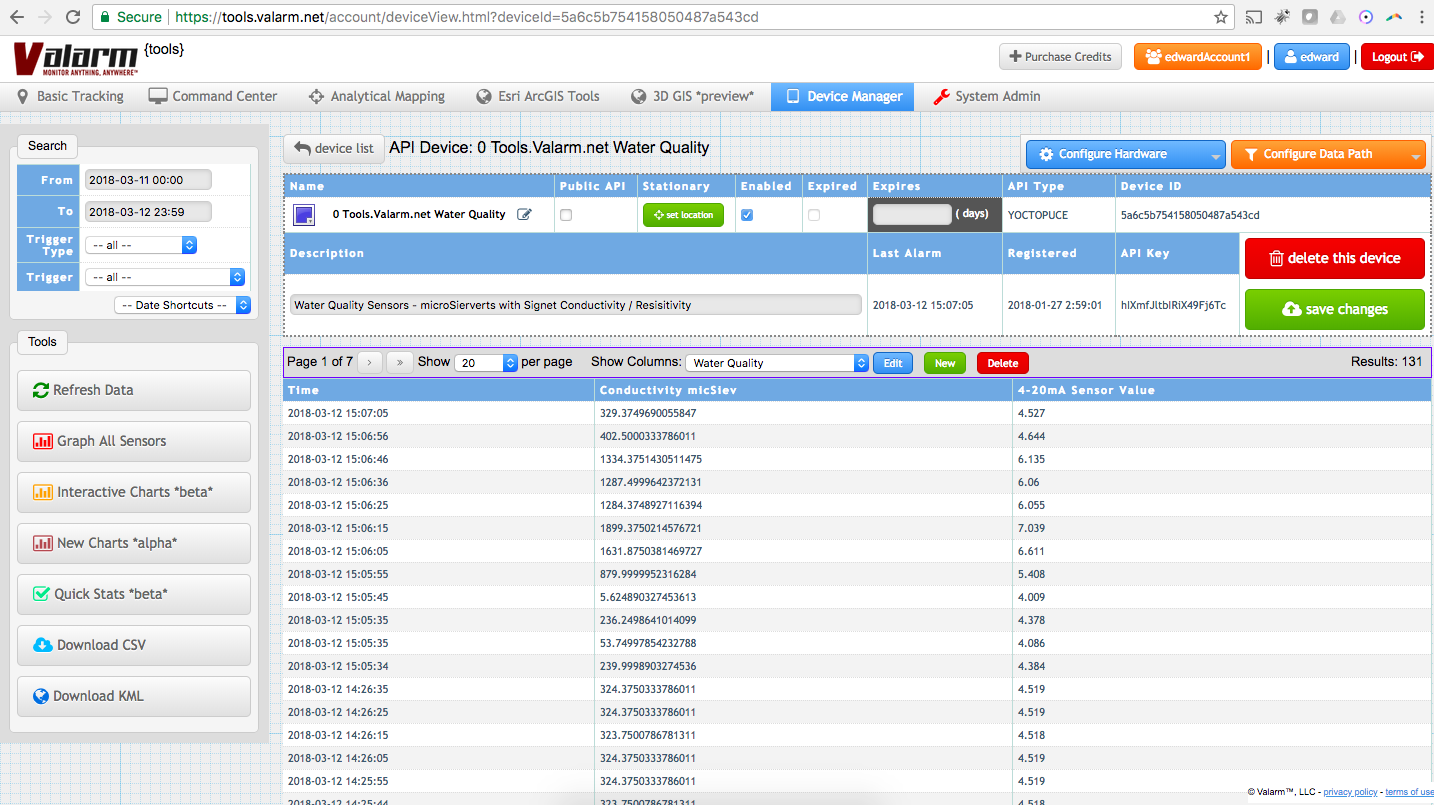Click the browser forward arrow
The height and width of the screenshot is (805, 1434).
click(44, 17)
